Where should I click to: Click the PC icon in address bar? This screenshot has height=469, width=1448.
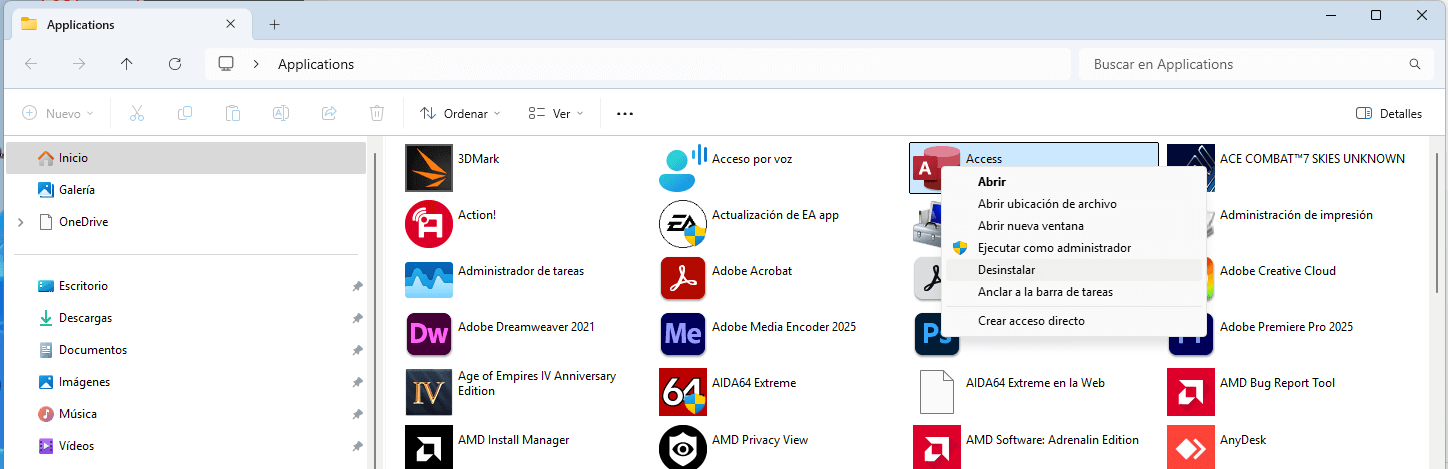[x=226, y=64]
